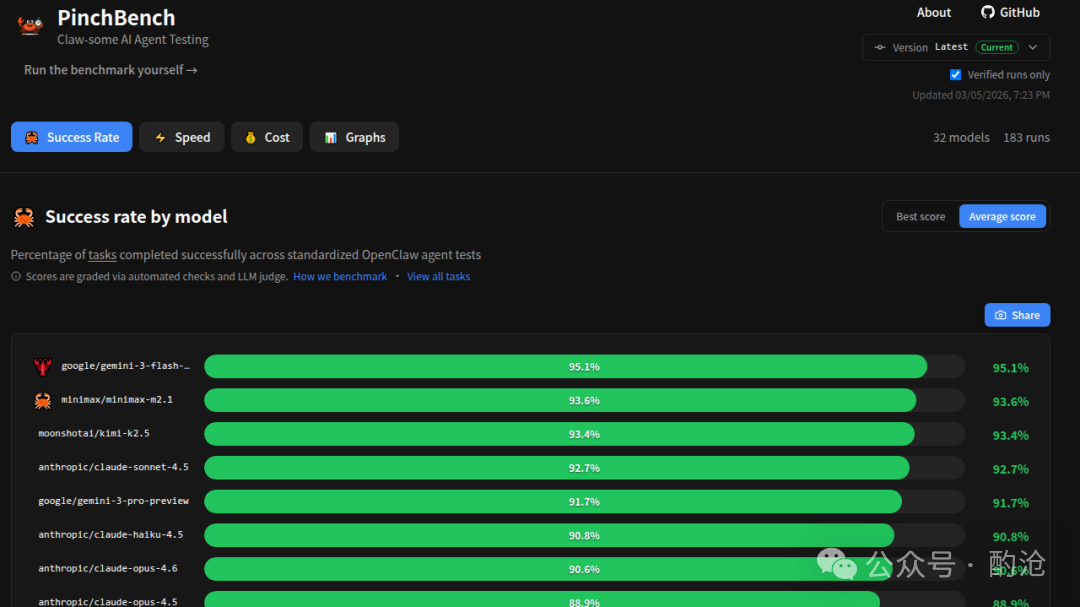Click model name google/gemini-3-pro-preview
This screenshot has width=1080, height=607.
point(113,501)
